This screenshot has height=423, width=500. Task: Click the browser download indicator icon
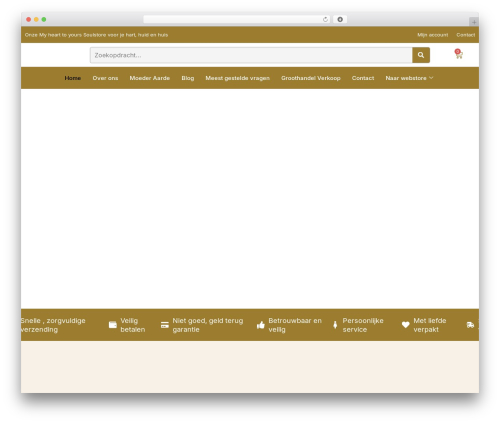tap(340, 20)
